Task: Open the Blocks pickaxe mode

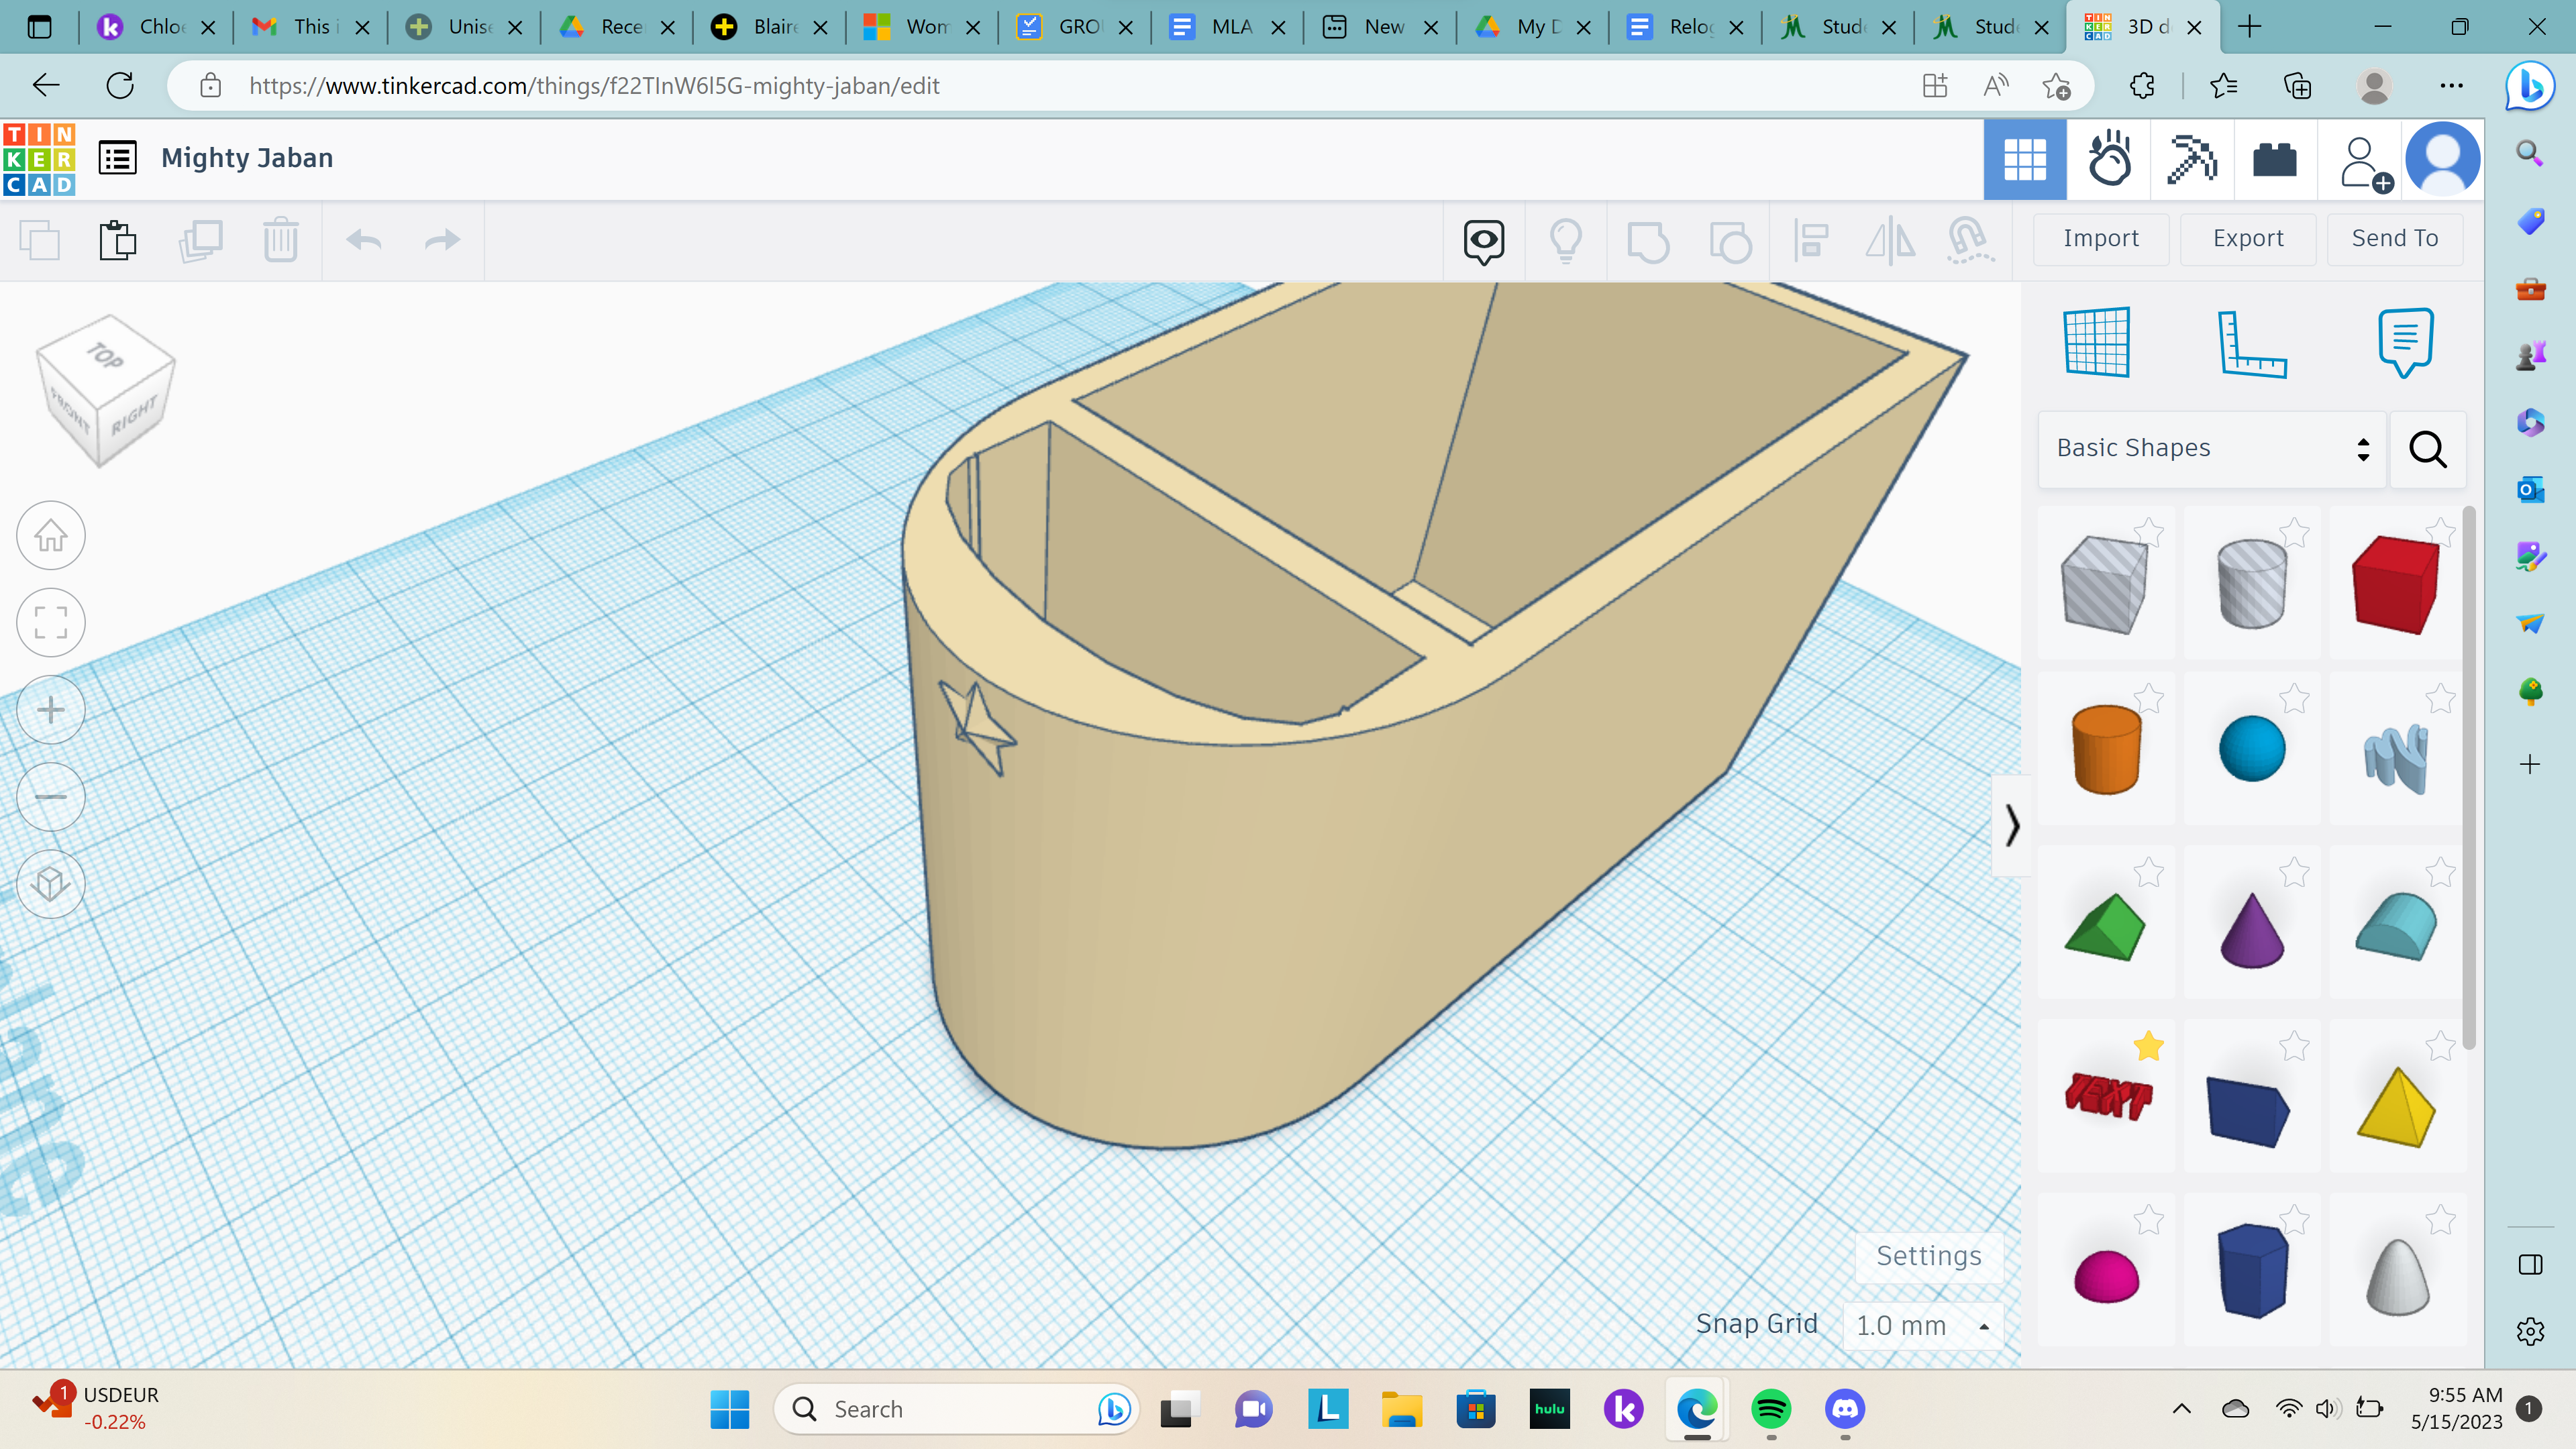Action: (2192, 160)
